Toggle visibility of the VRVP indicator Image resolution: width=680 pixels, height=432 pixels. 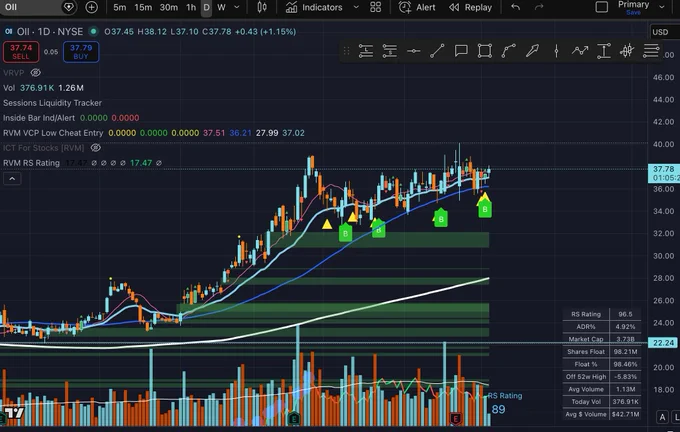pyautogui.click(x=36, y=72)
